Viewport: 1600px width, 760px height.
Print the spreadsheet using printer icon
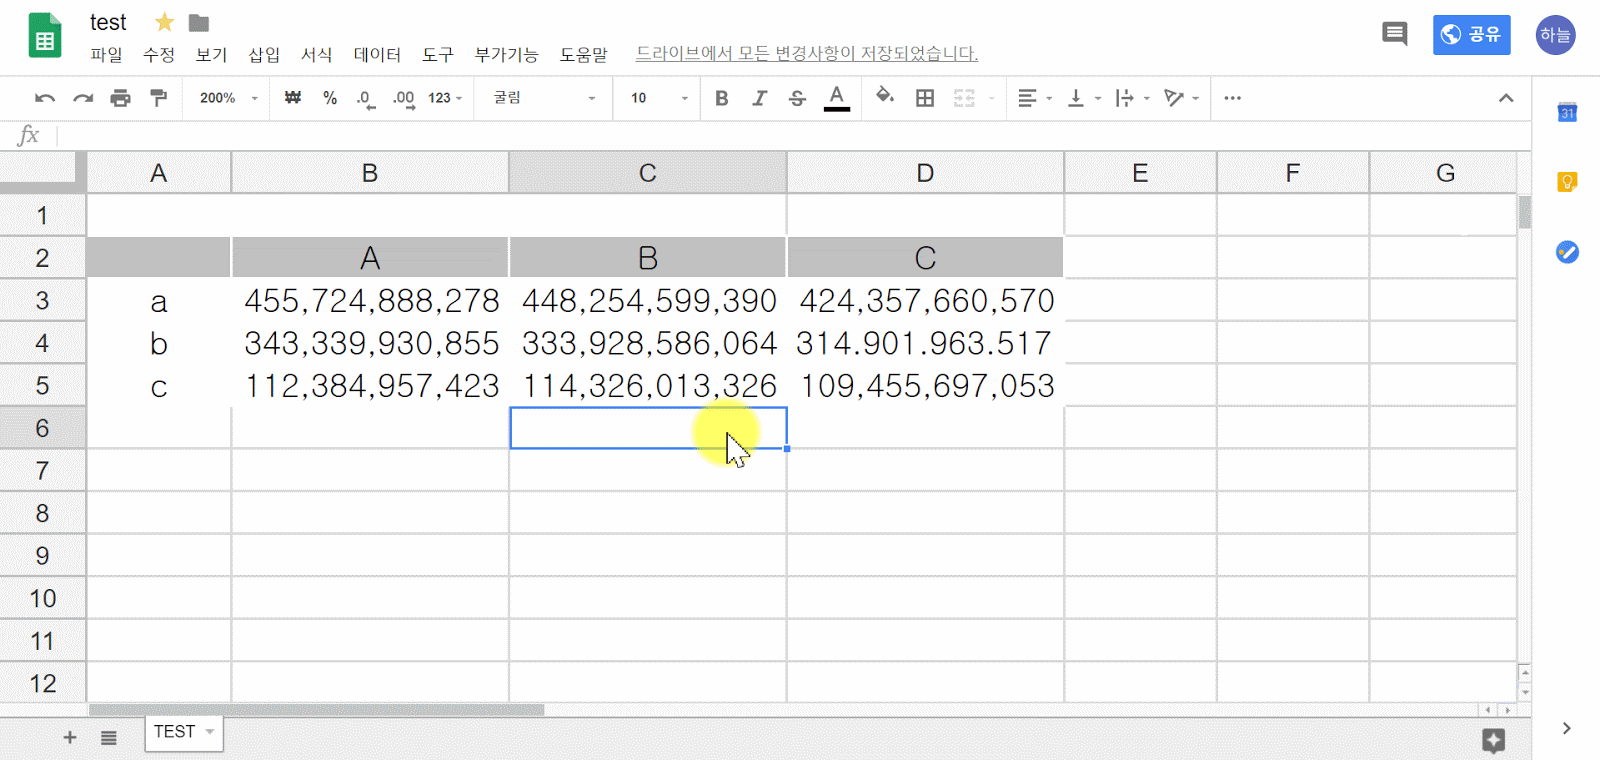121,98
